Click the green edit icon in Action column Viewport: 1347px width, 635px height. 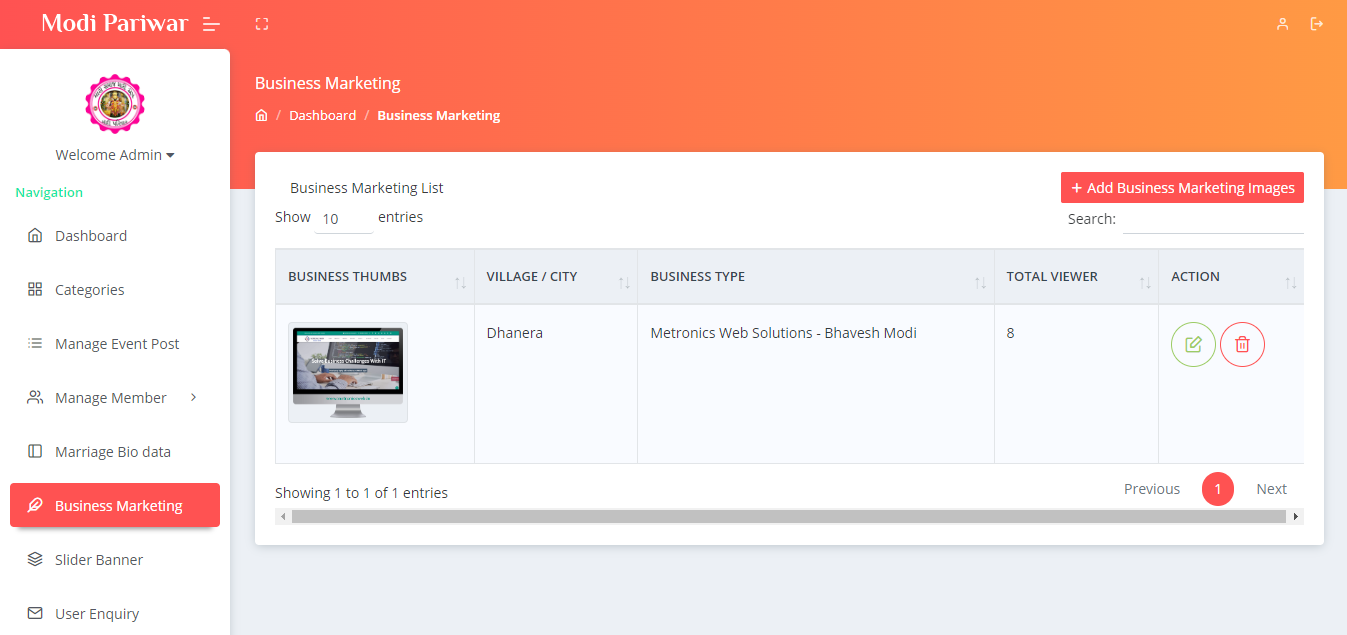pos(1193,345)
